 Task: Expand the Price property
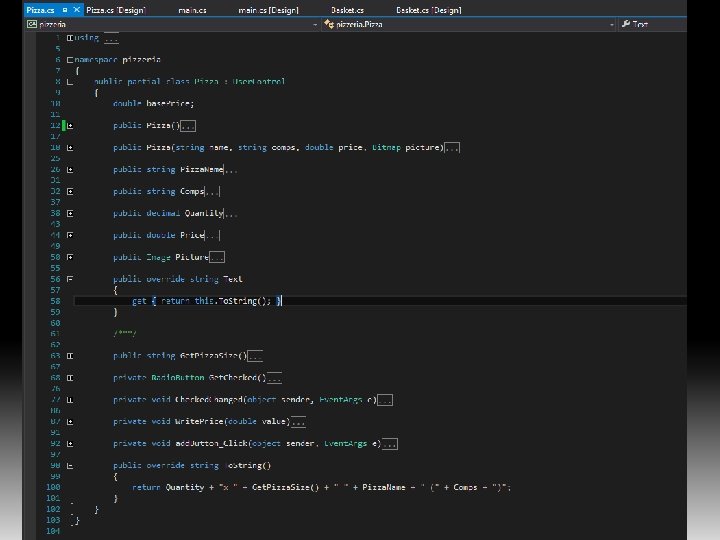click(70, 235)
